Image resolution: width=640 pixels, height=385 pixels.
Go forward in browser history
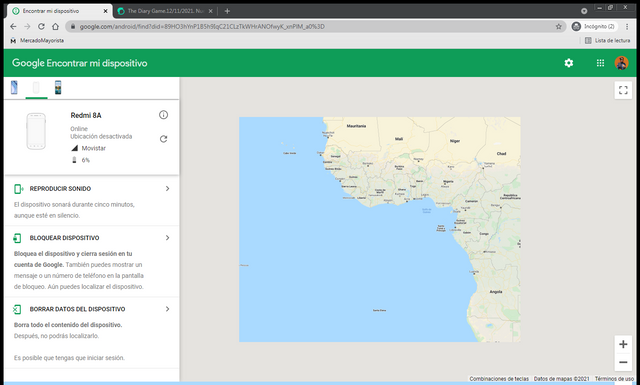pyautogui.click(x=27, y=27)
